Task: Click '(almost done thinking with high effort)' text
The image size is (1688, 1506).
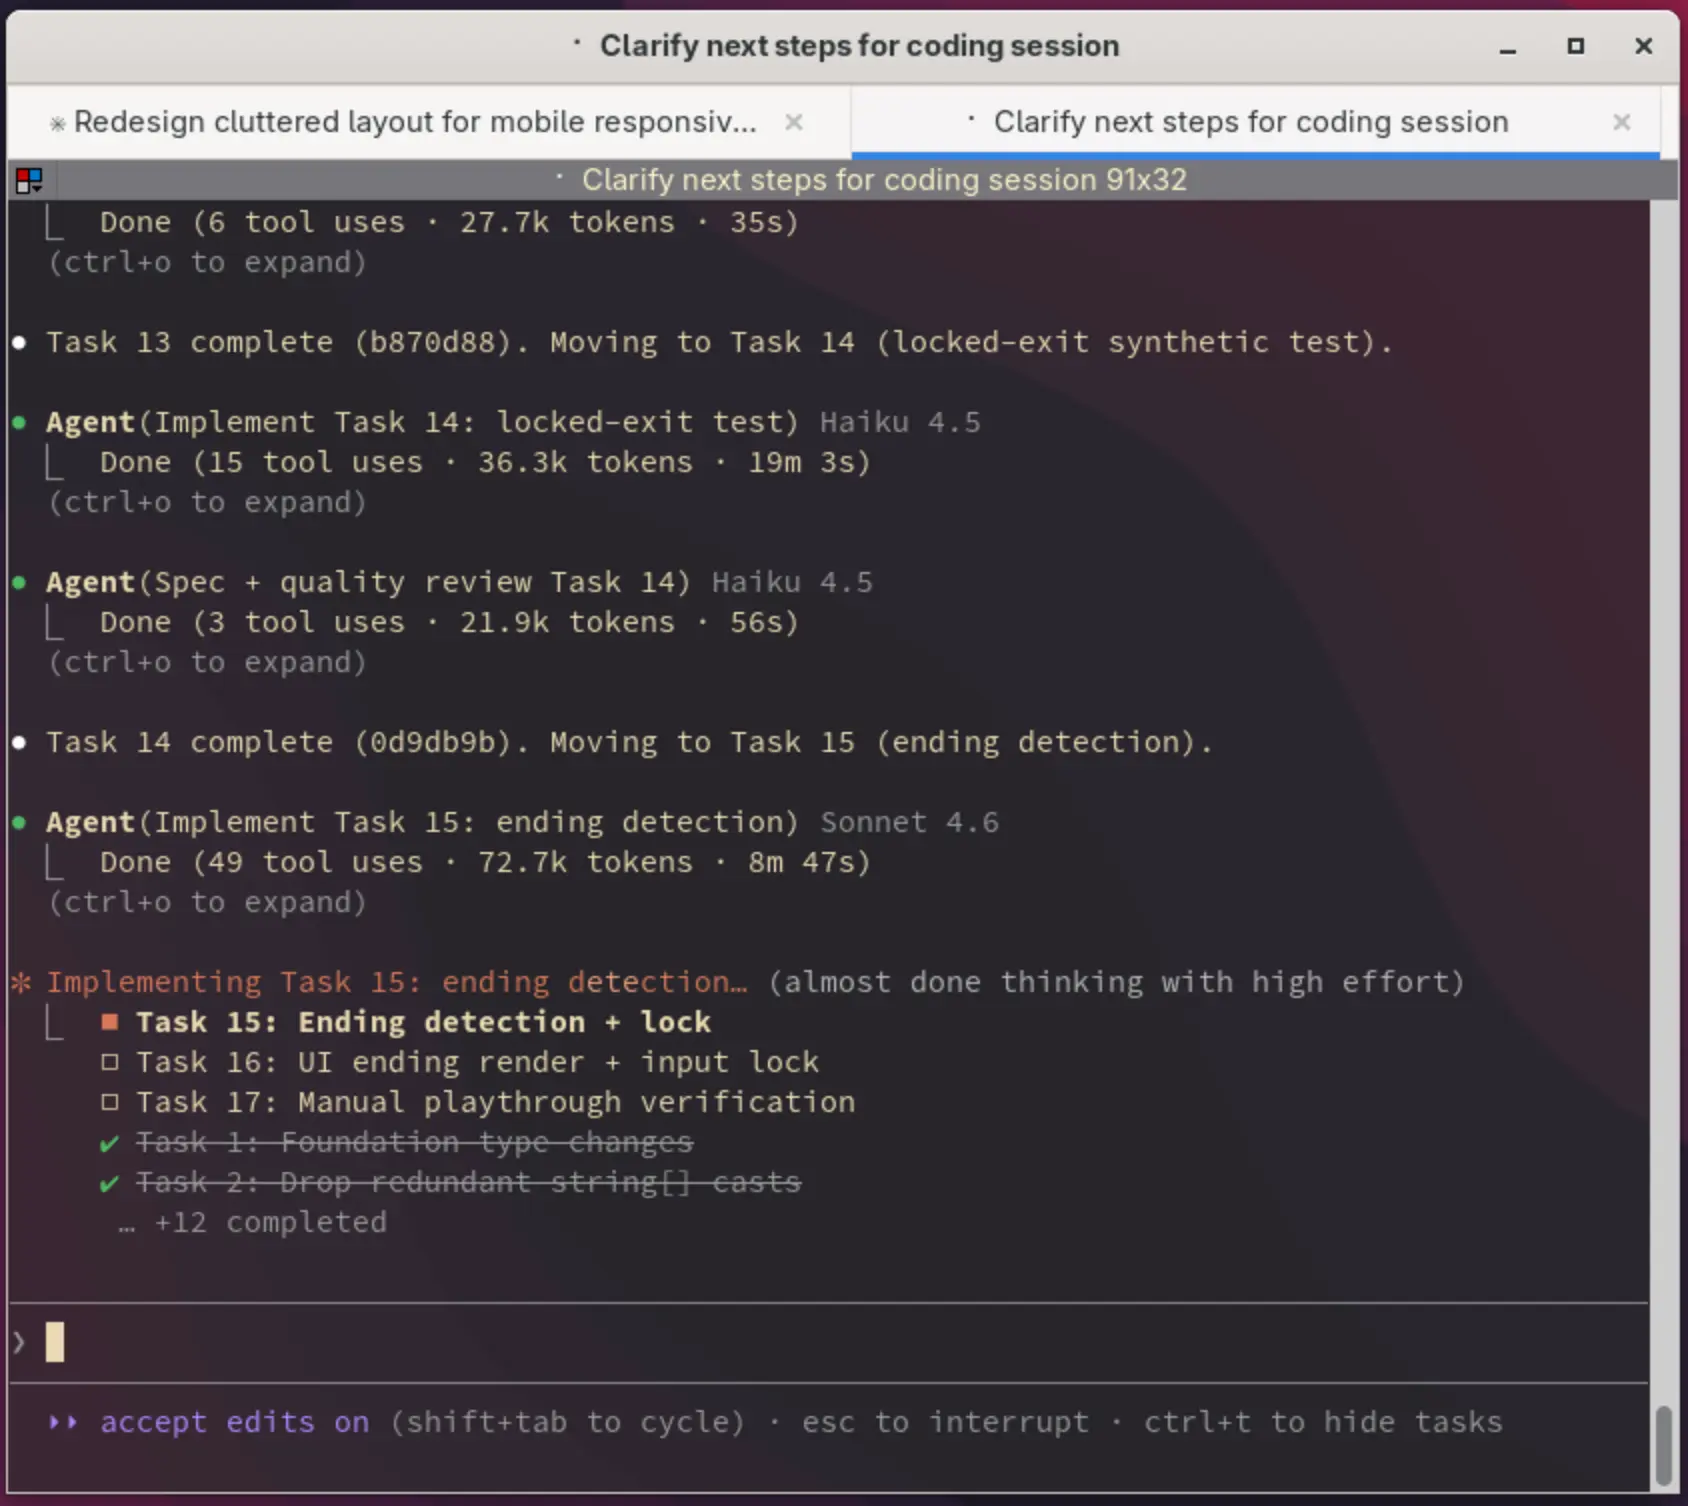Action: pyautogui.click(x=1116, y=982)
